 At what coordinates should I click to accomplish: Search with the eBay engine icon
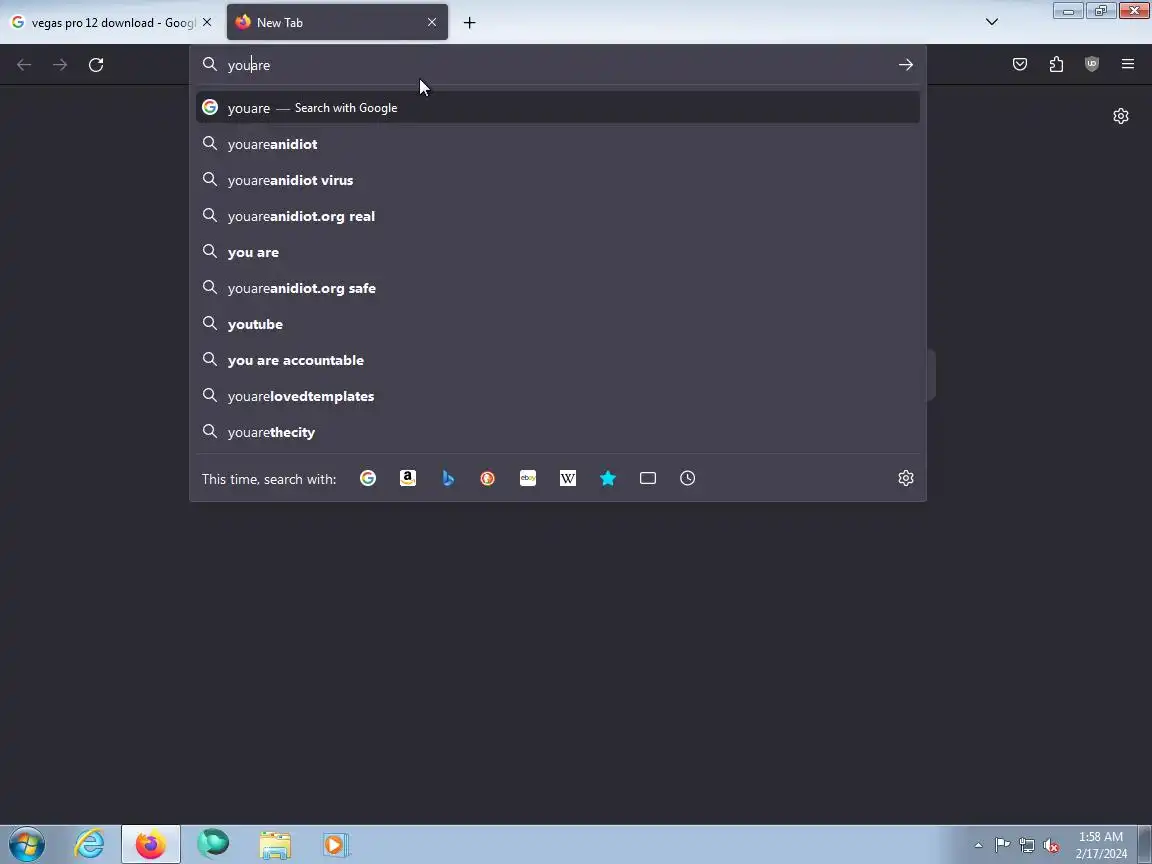click(x=528, y=478)
